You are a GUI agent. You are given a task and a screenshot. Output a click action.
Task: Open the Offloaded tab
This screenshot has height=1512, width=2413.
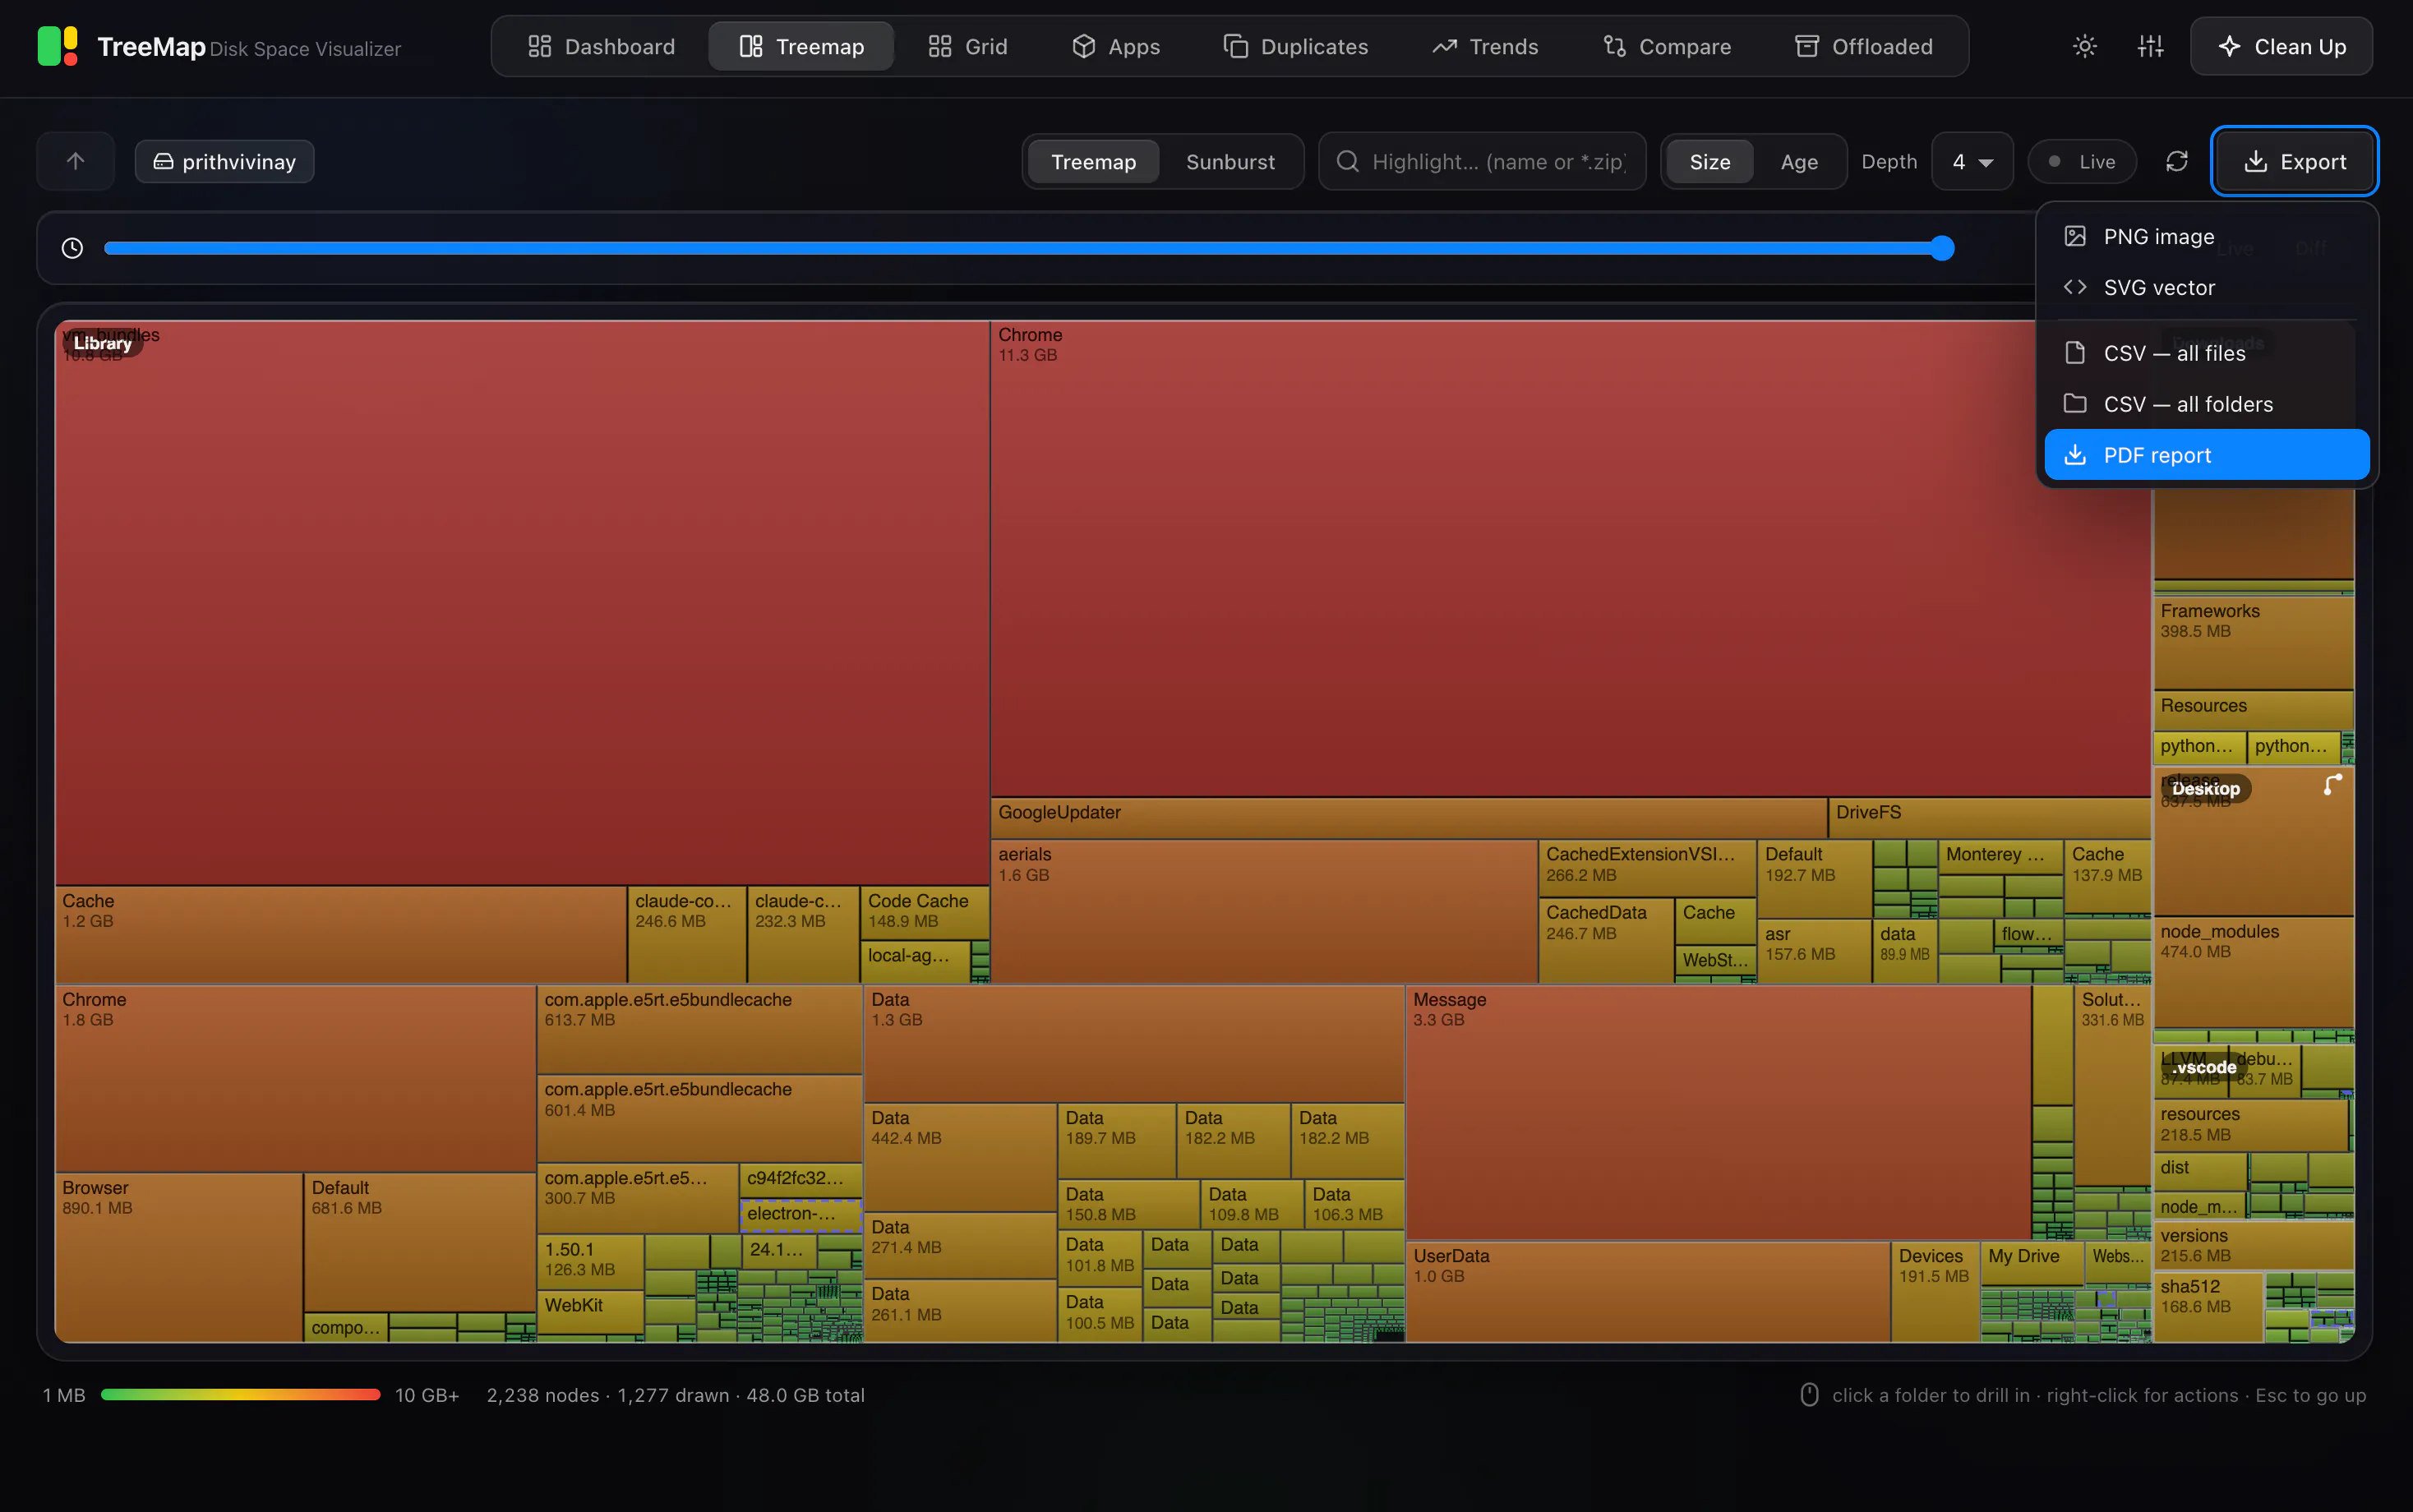click(1863, 46)
